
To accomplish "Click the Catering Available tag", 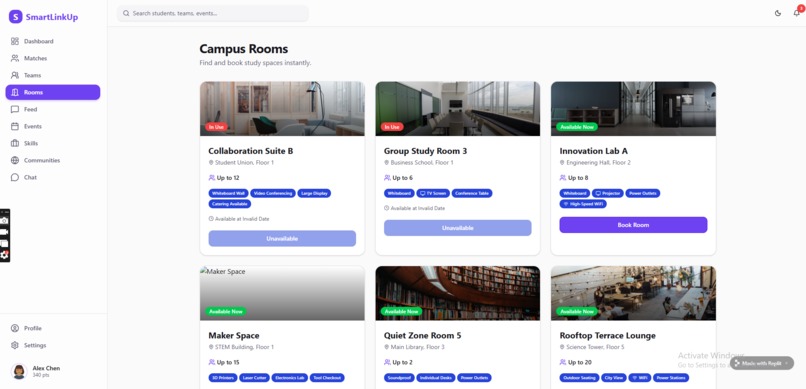I will pyautogui.click(x=230, y=204).
